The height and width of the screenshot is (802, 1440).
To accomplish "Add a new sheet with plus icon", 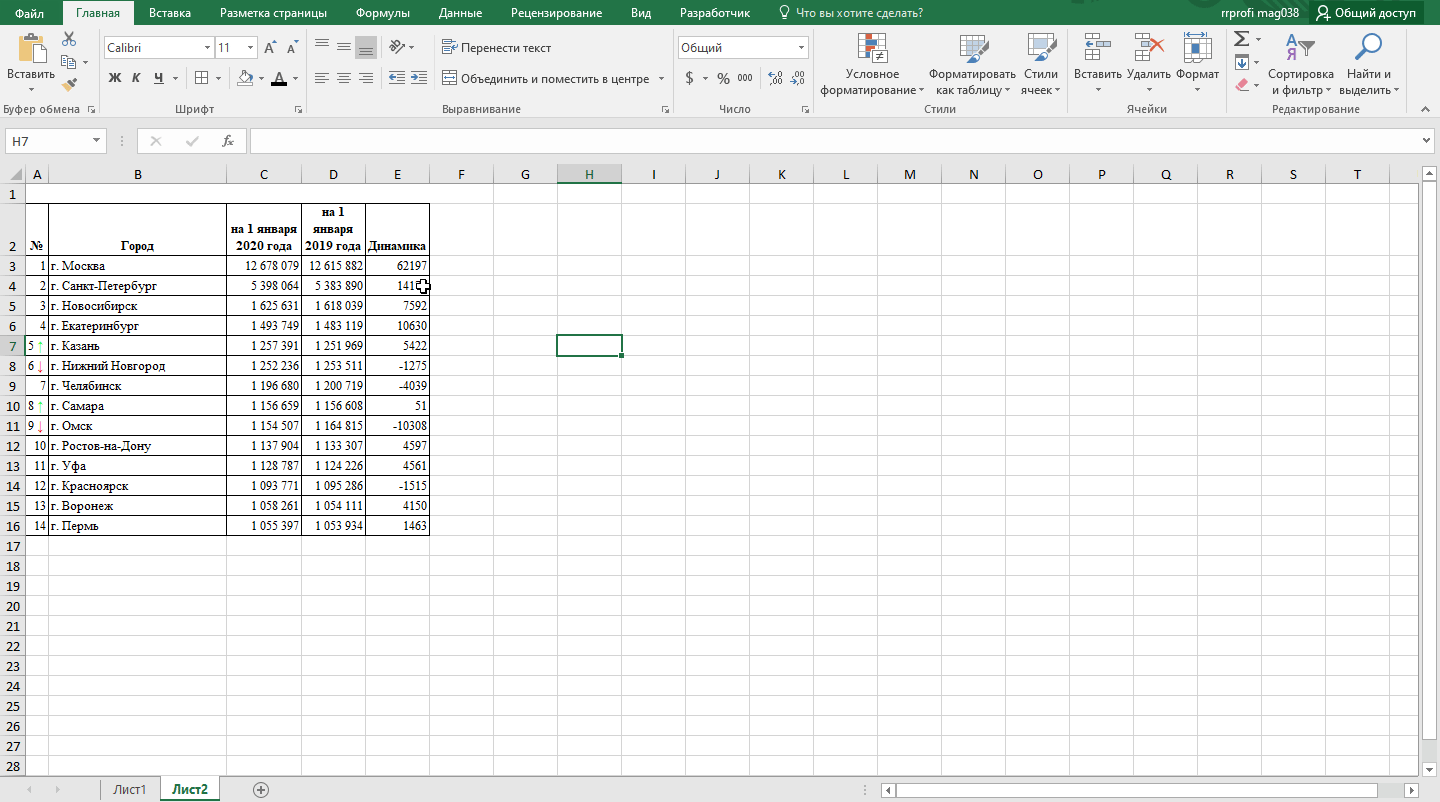I will click(261, 789).
